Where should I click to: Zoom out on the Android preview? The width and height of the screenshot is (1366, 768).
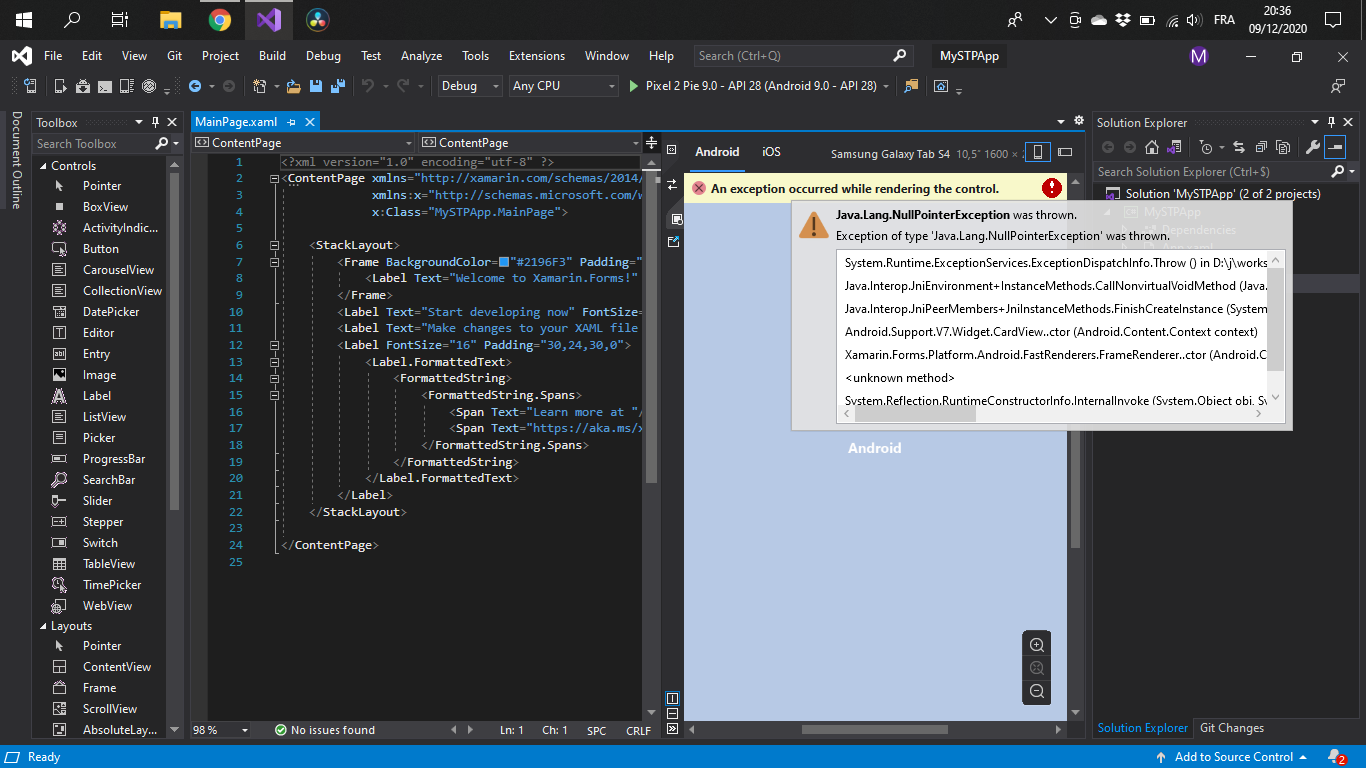pyautogui.click(x=1037, y=690)
